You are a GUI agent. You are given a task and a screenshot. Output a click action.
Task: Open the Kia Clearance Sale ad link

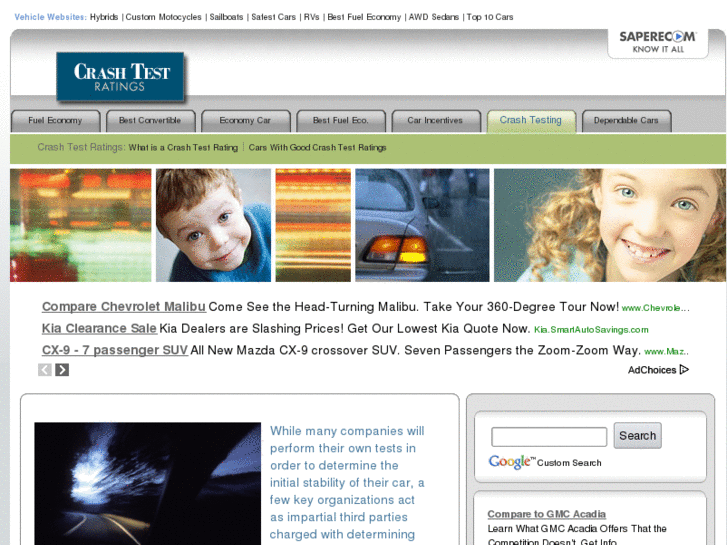click(x=99, y=328)
